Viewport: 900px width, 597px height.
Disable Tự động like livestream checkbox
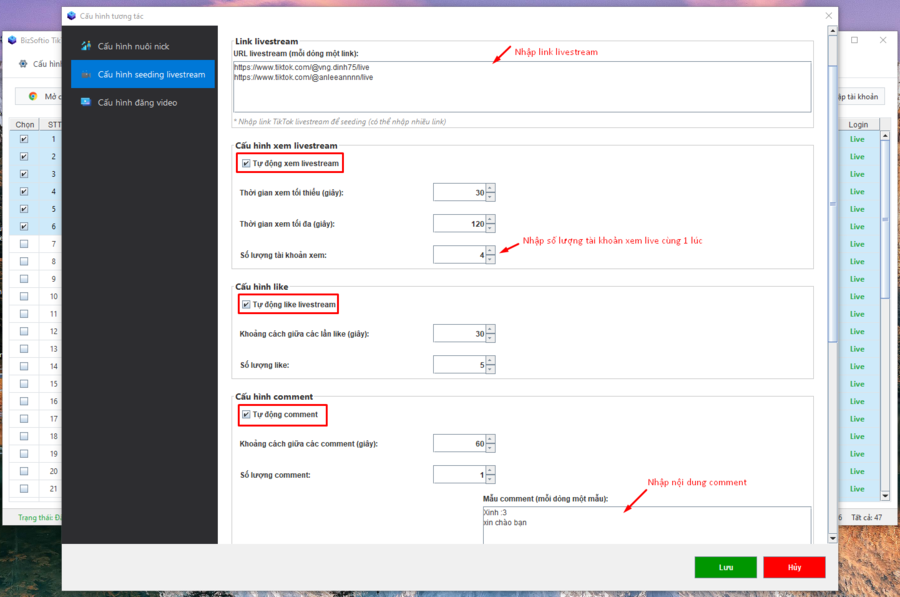coord(246,304)
